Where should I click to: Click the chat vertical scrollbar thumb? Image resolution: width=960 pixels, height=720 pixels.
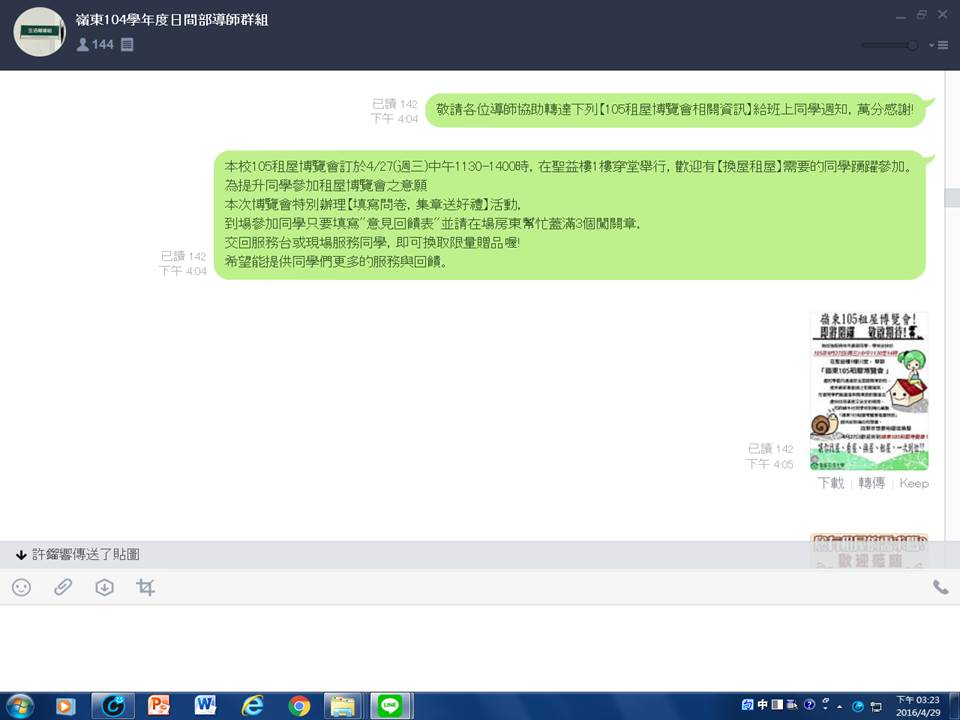(x=952, y=198)
